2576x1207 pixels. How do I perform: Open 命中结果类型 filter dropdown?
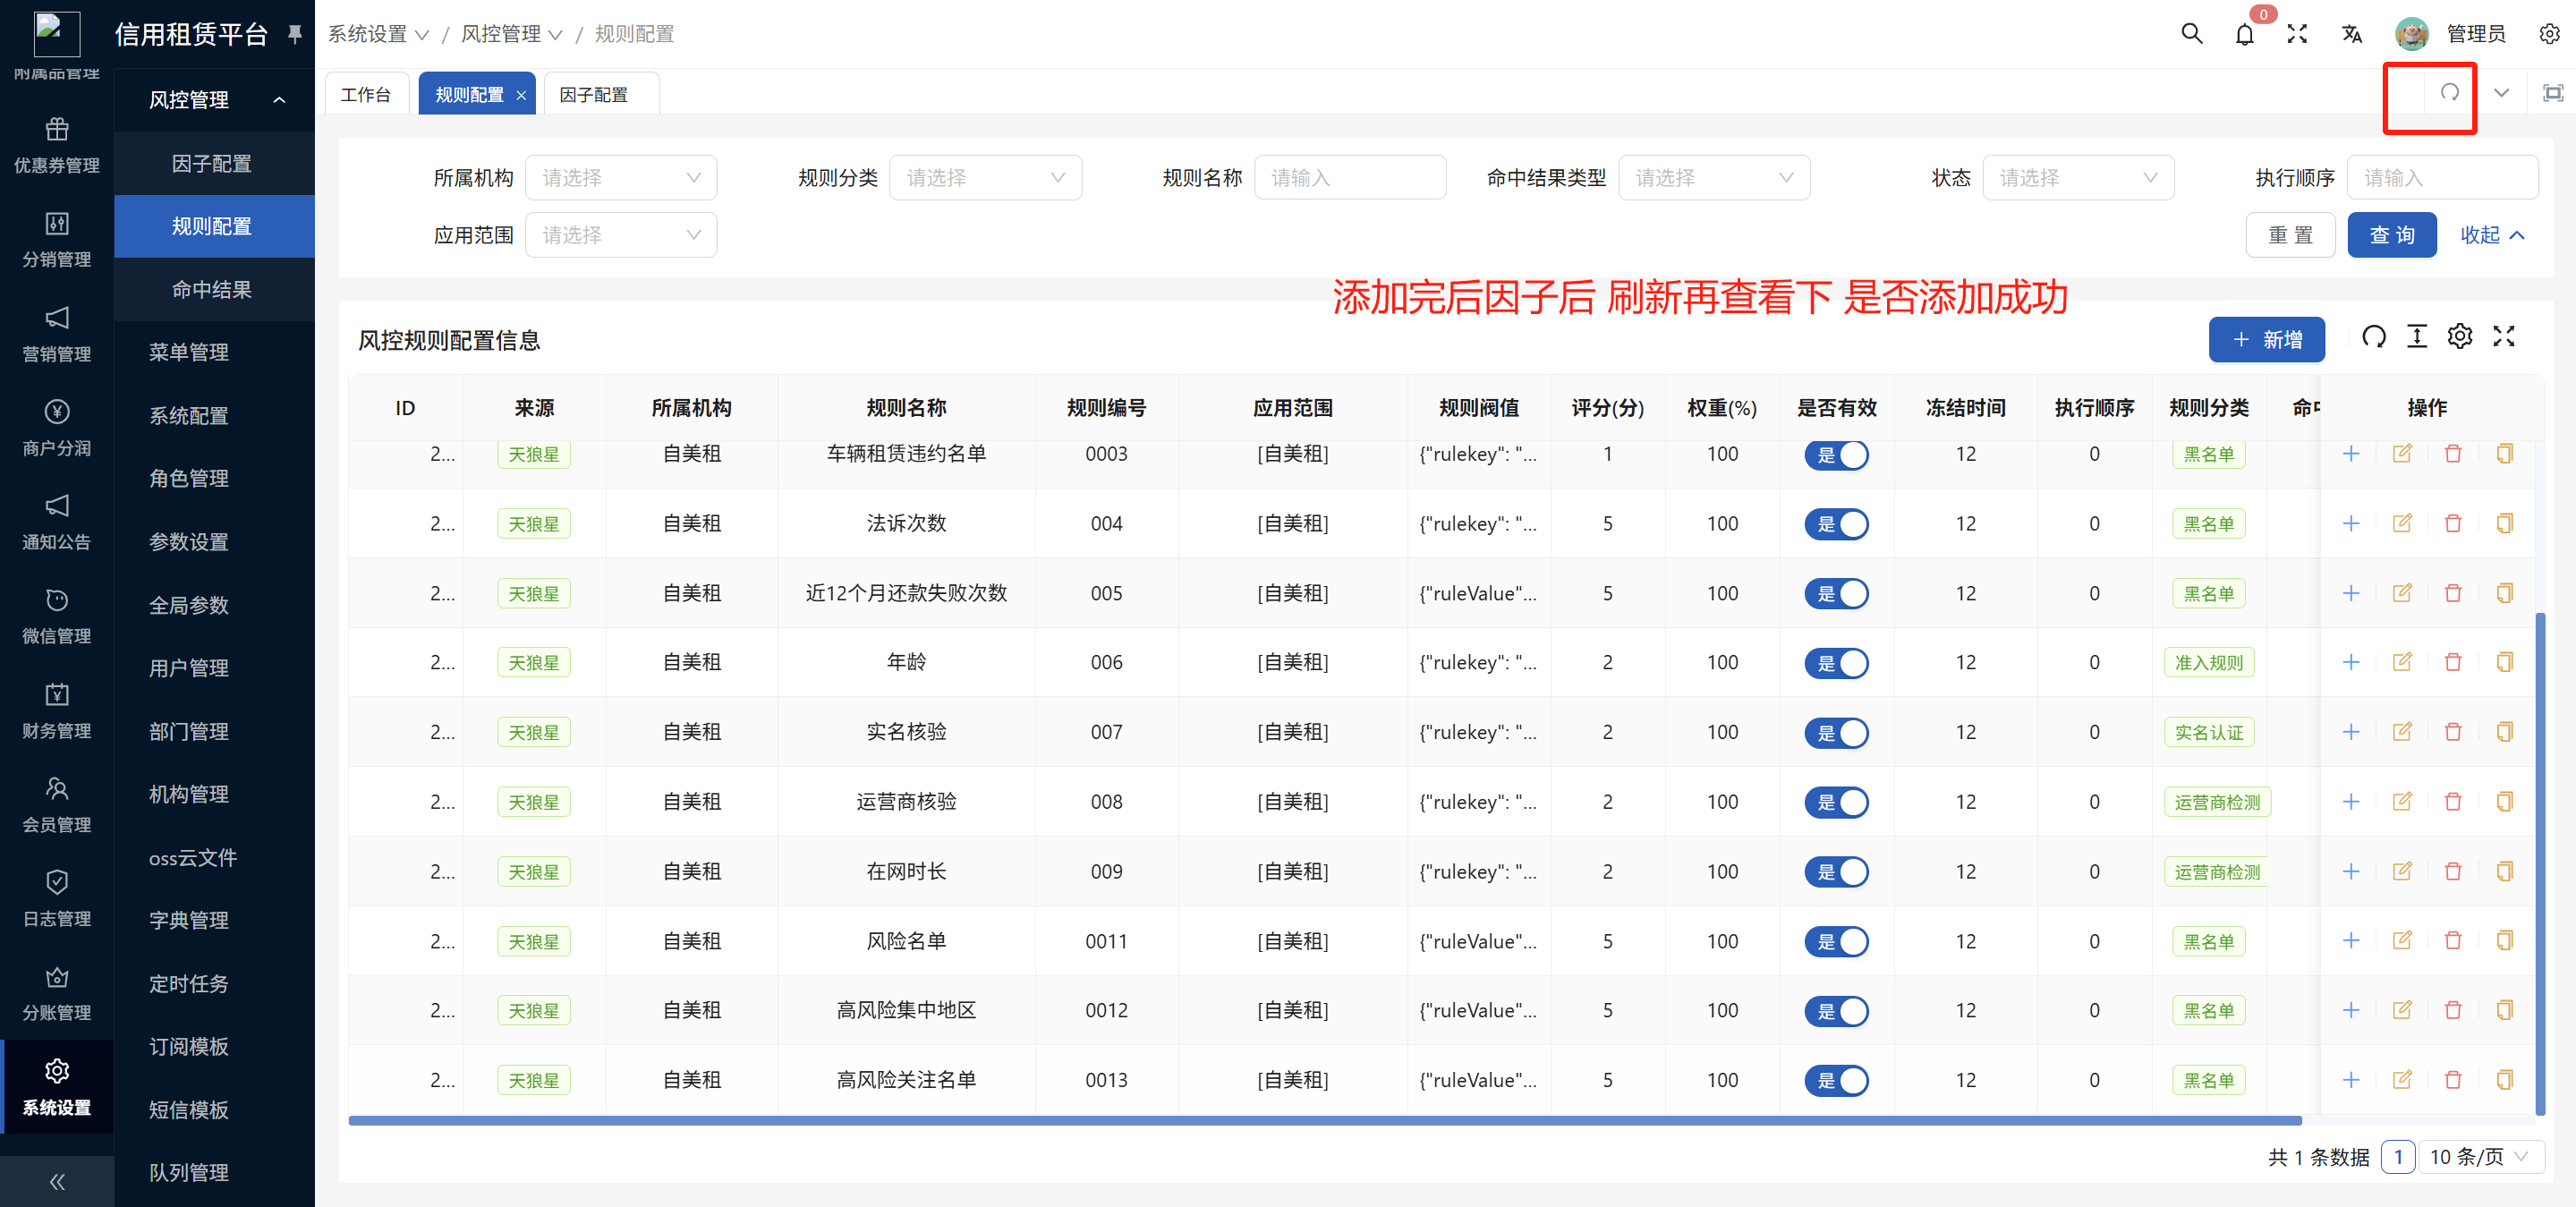[x=1714, y=178]
